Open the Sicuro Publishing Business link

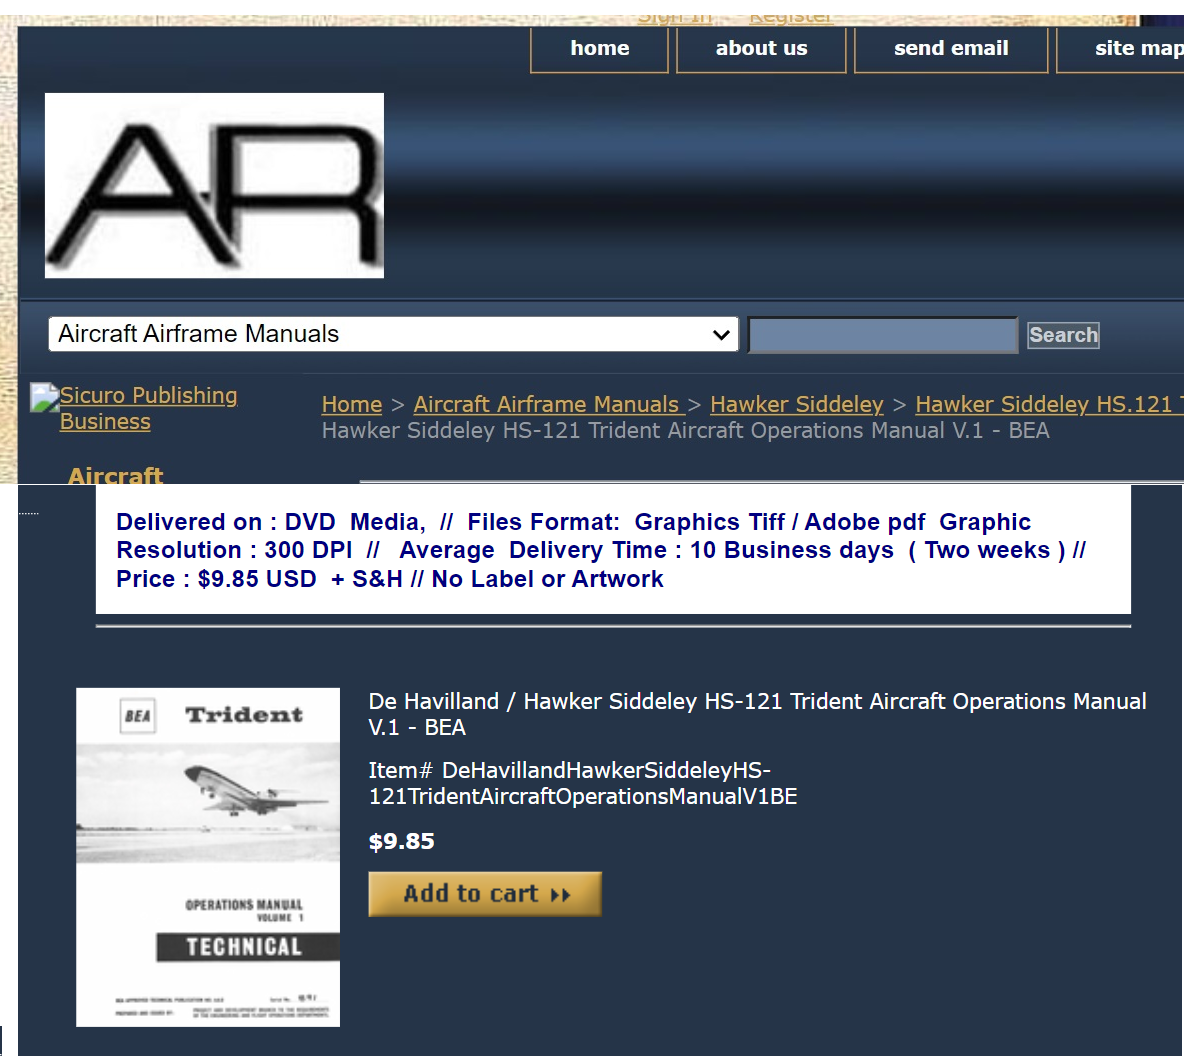tap(149, 408)
